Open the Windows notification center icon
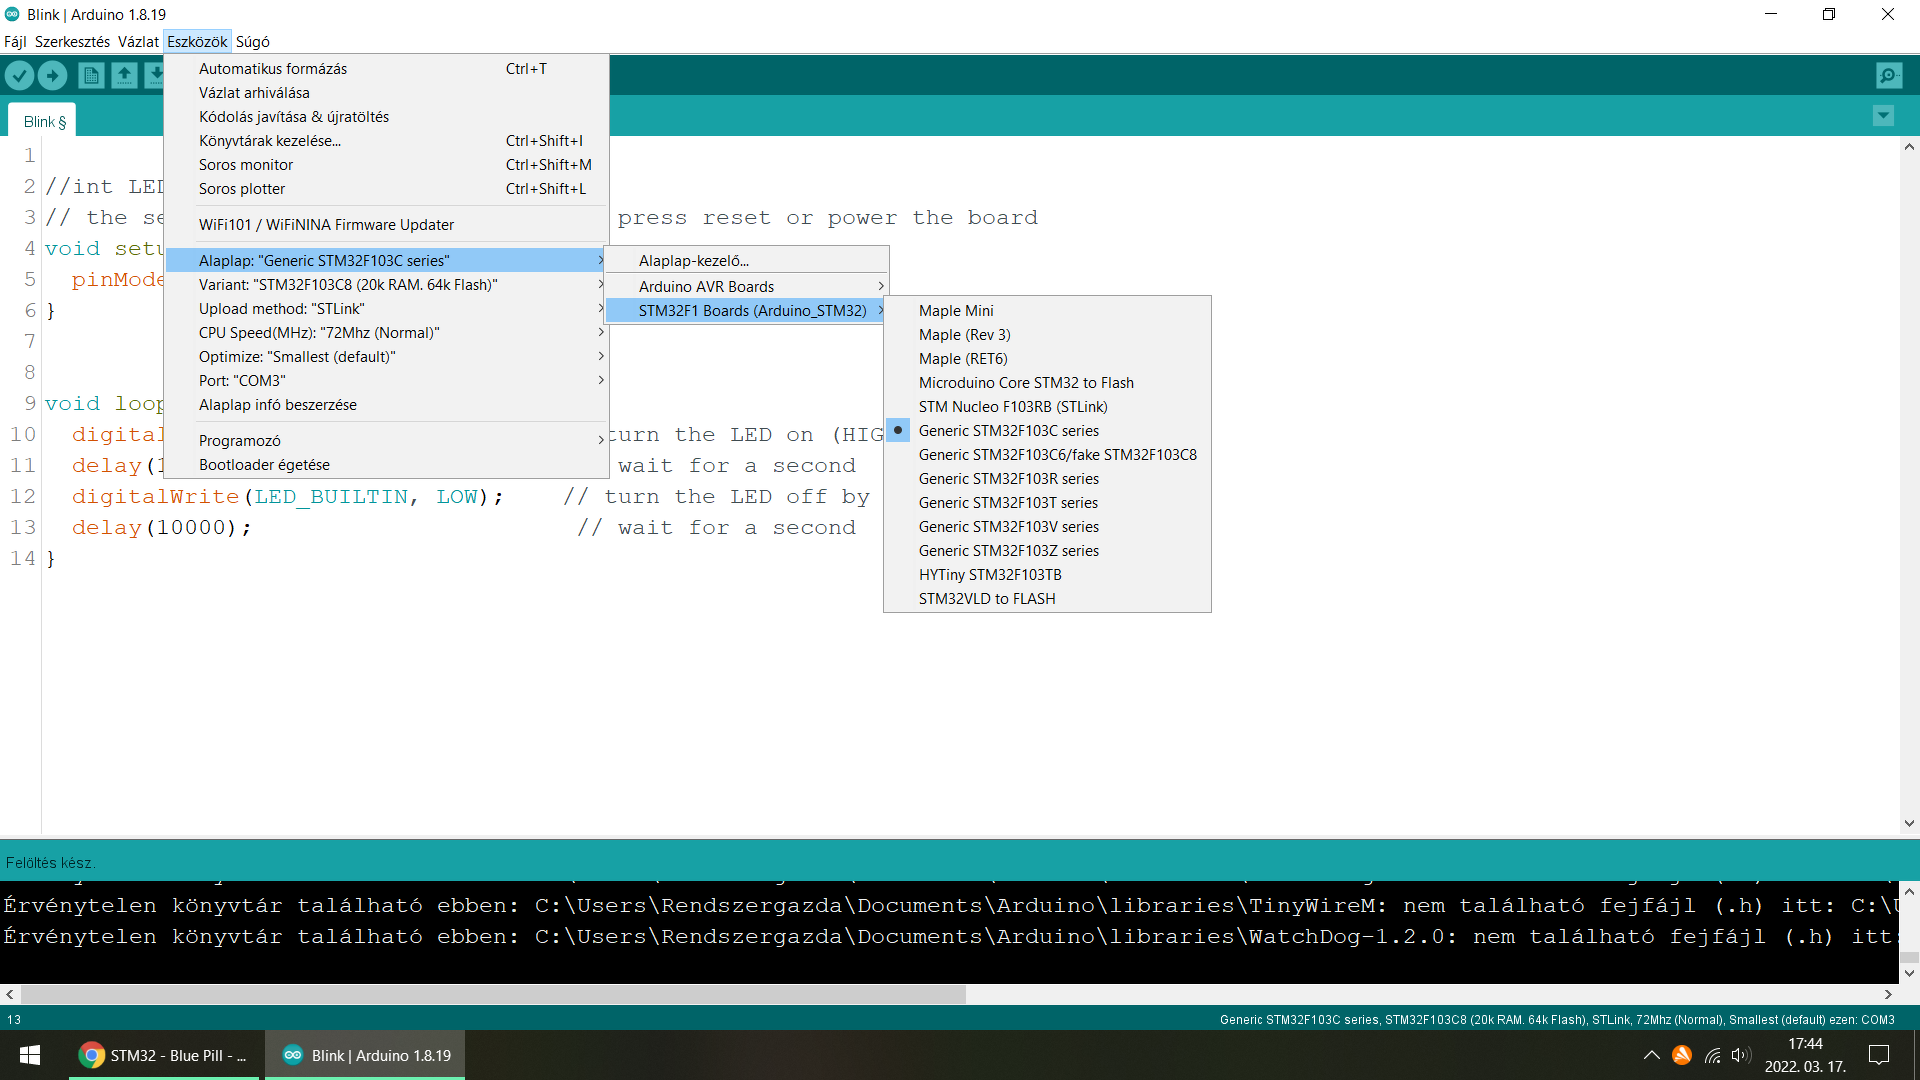This screenshot has width=1920, height=1080. pyautogui.click(x=1879, y=1055)
